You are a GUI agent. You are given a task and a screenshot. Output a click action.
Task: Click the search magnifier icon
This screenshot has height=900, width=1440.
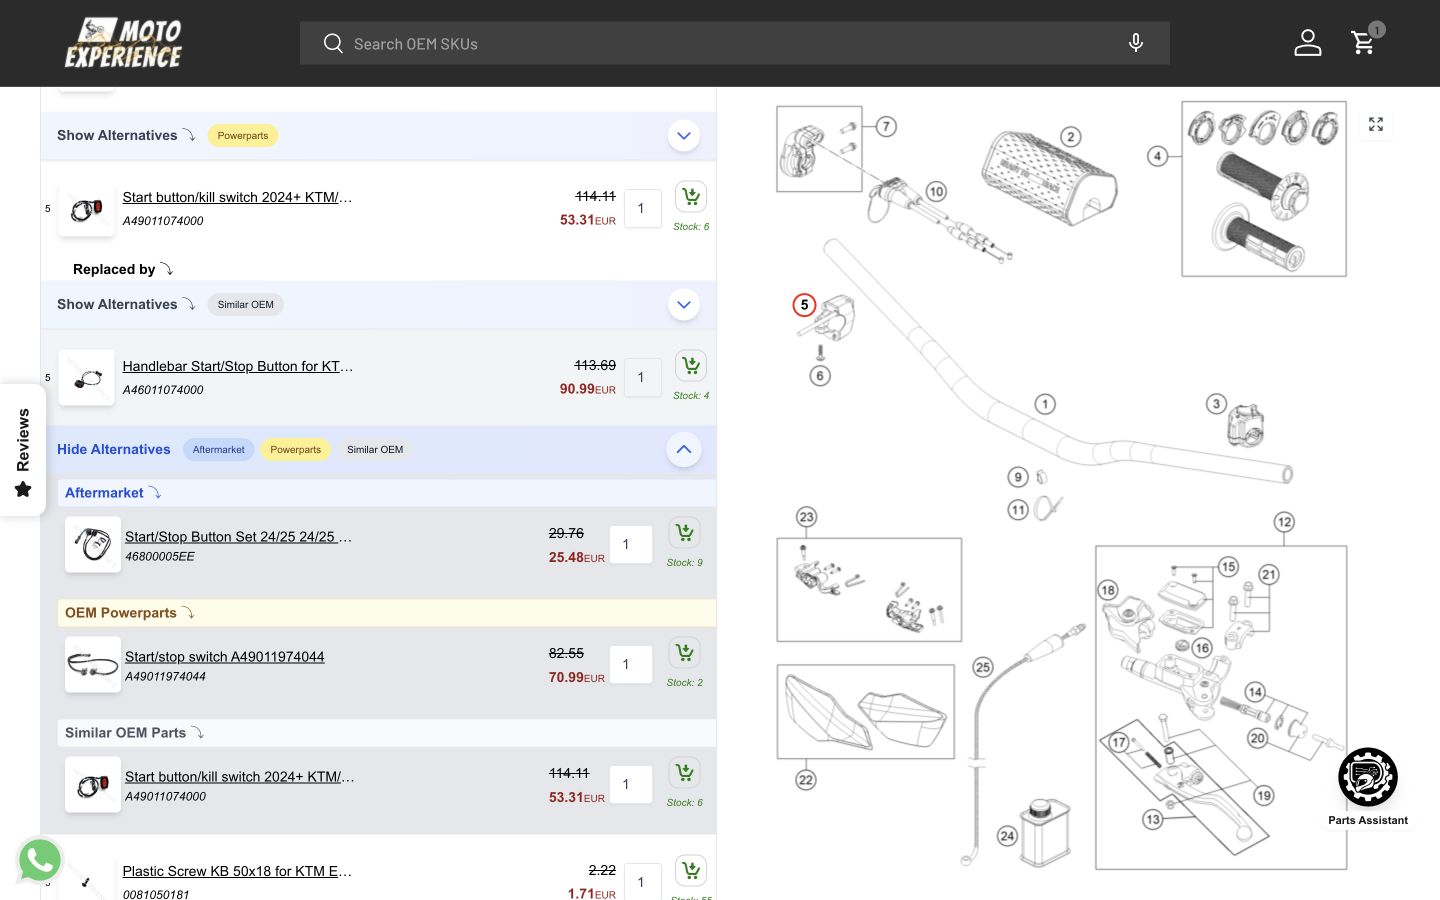333,43
